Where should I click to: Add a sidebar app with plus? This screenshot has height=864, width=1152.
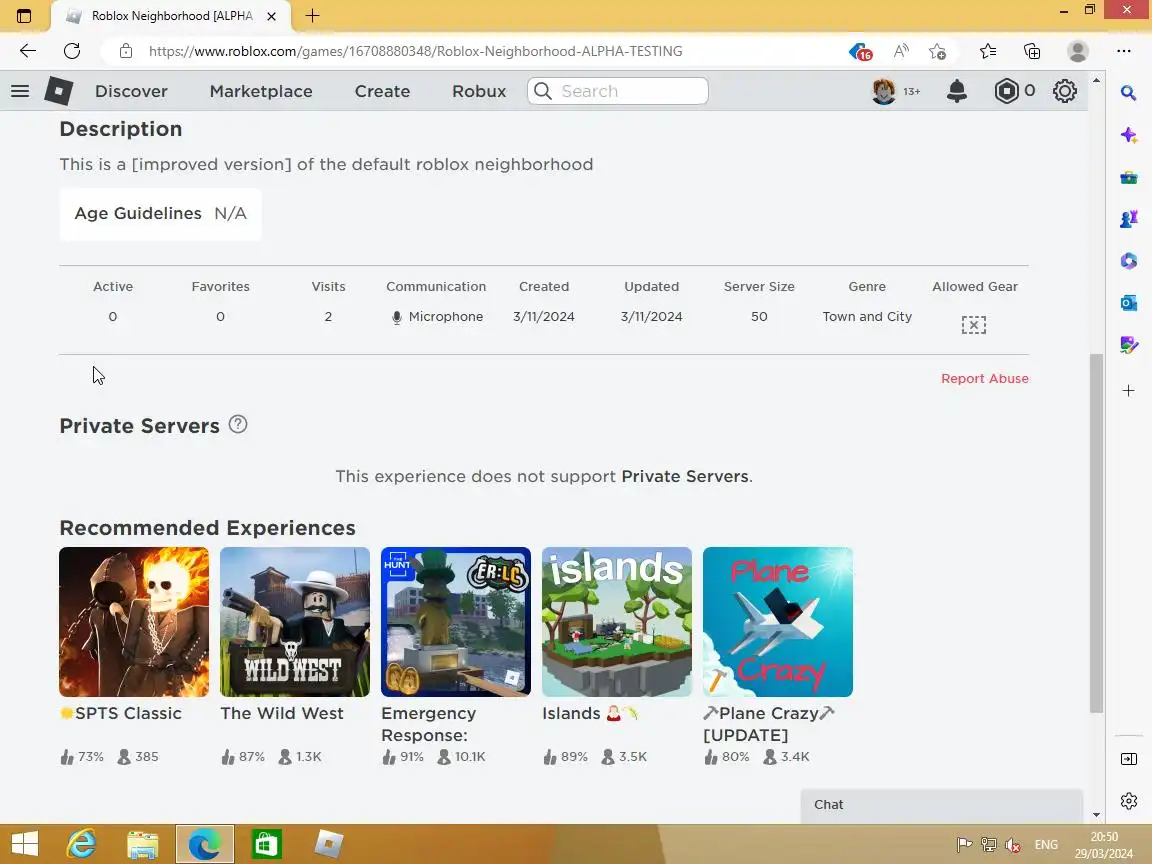point(1129,390)
